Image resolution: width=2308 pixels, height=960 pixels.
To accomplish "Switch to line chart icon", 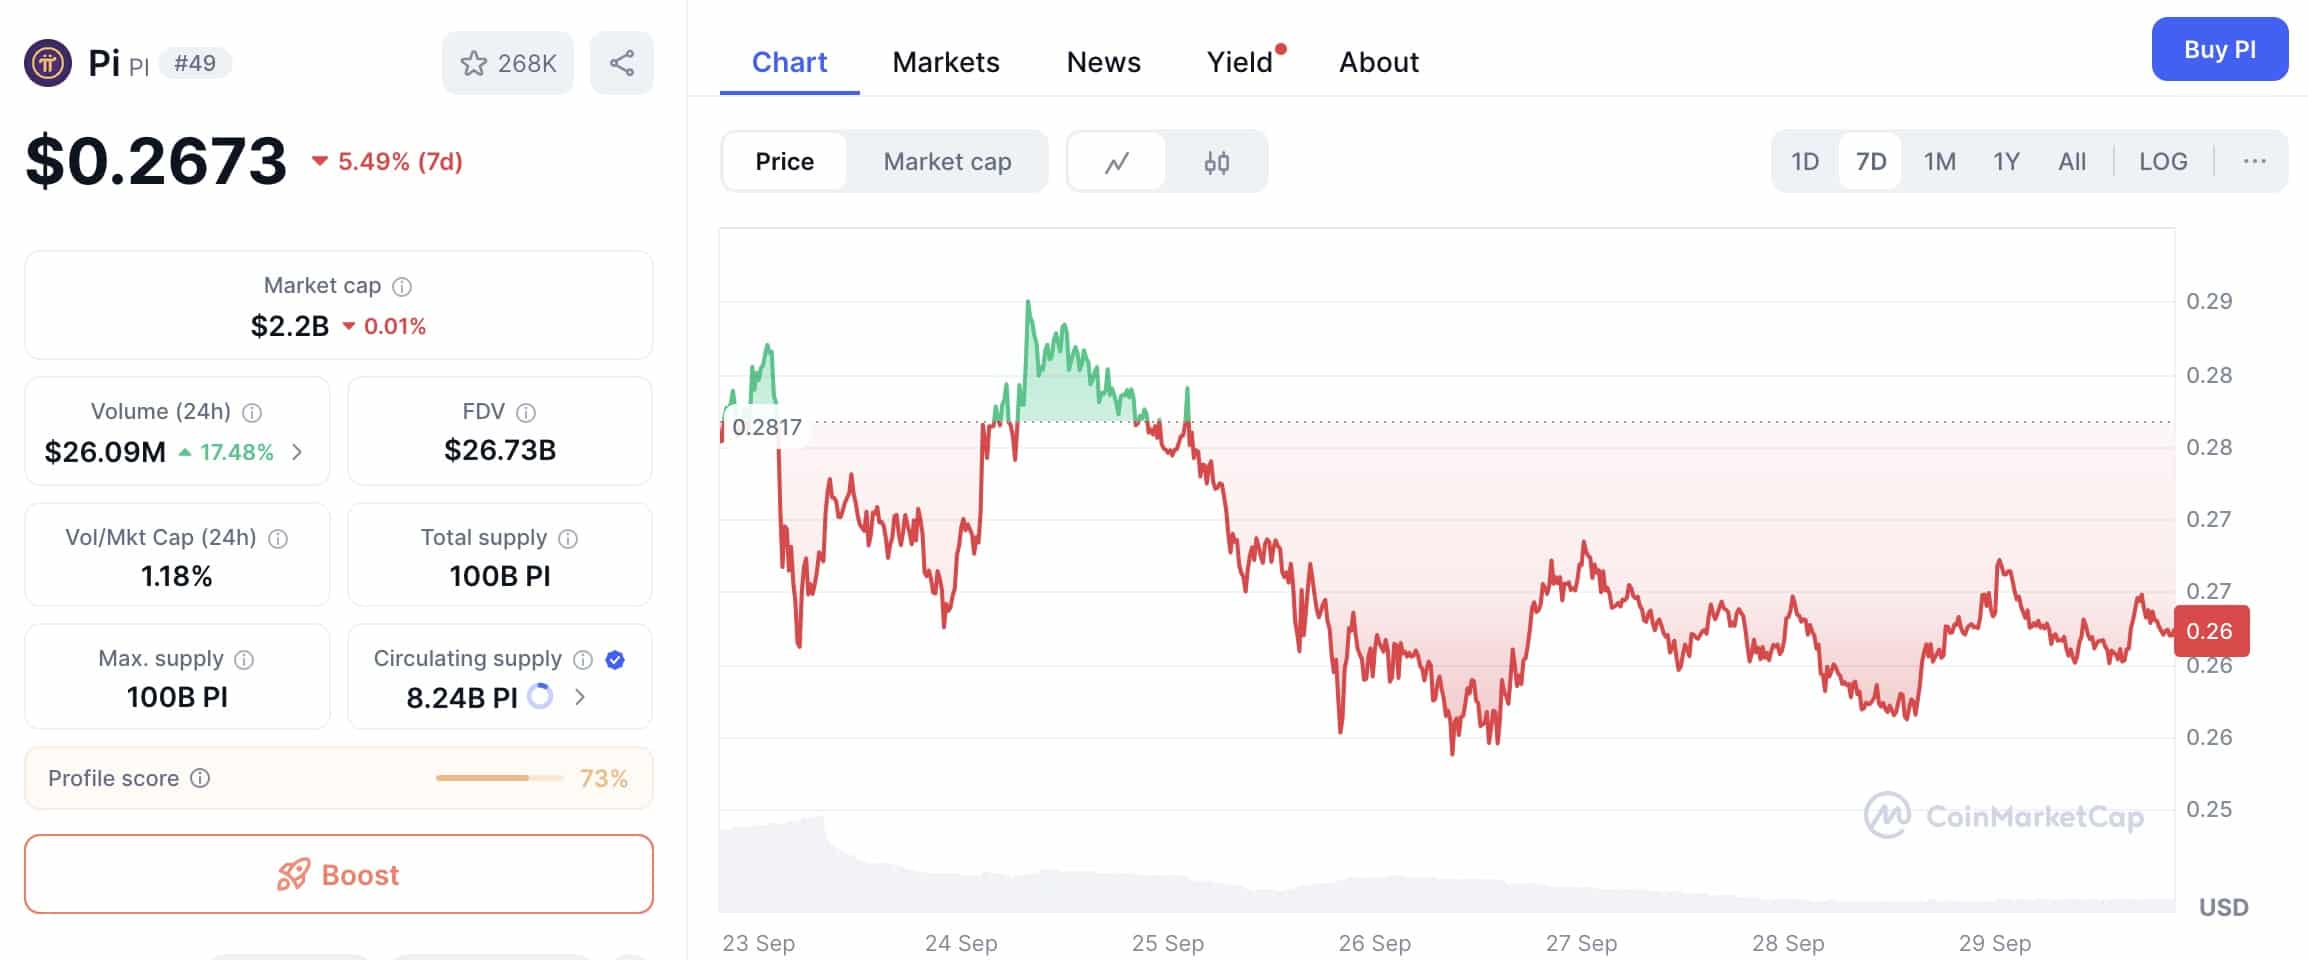I will (1117, 162).
